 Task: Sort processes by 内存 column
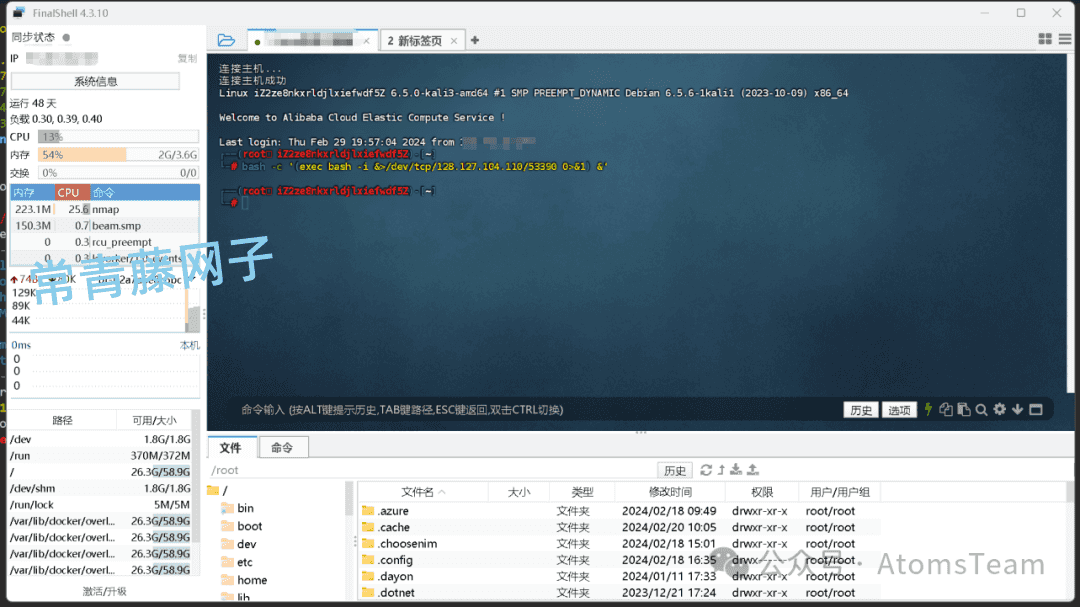tap(32, 192)
